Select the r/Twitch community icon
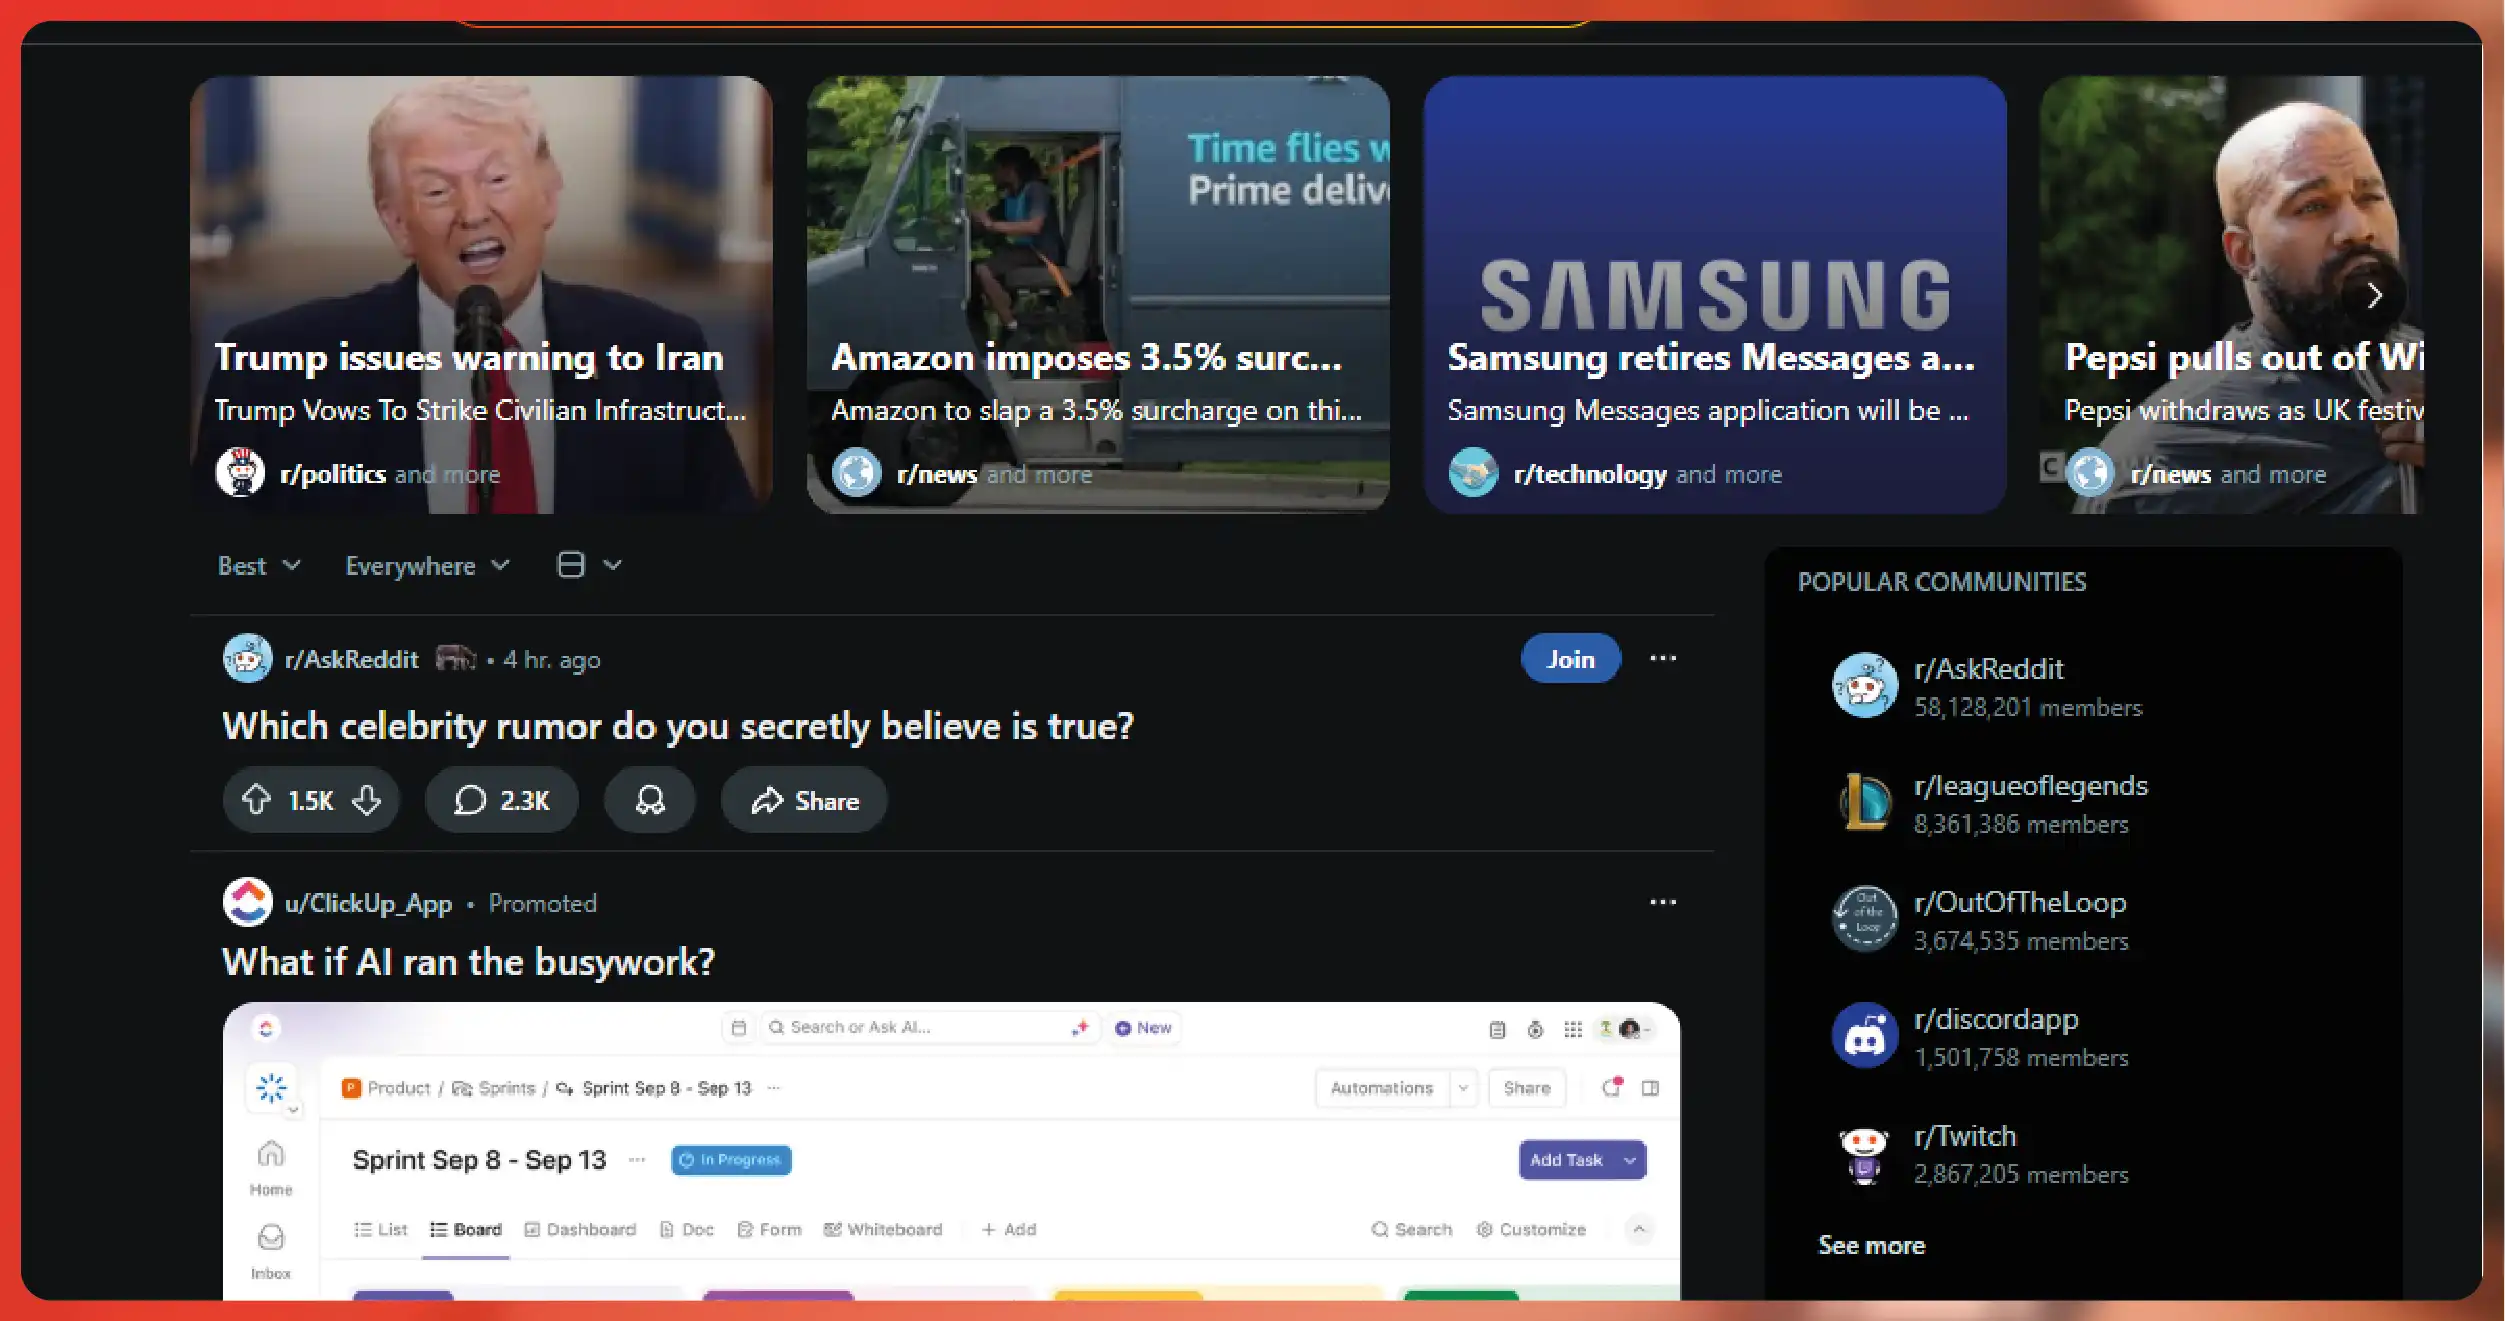2505x1321 pixels. point(1864,1153)
